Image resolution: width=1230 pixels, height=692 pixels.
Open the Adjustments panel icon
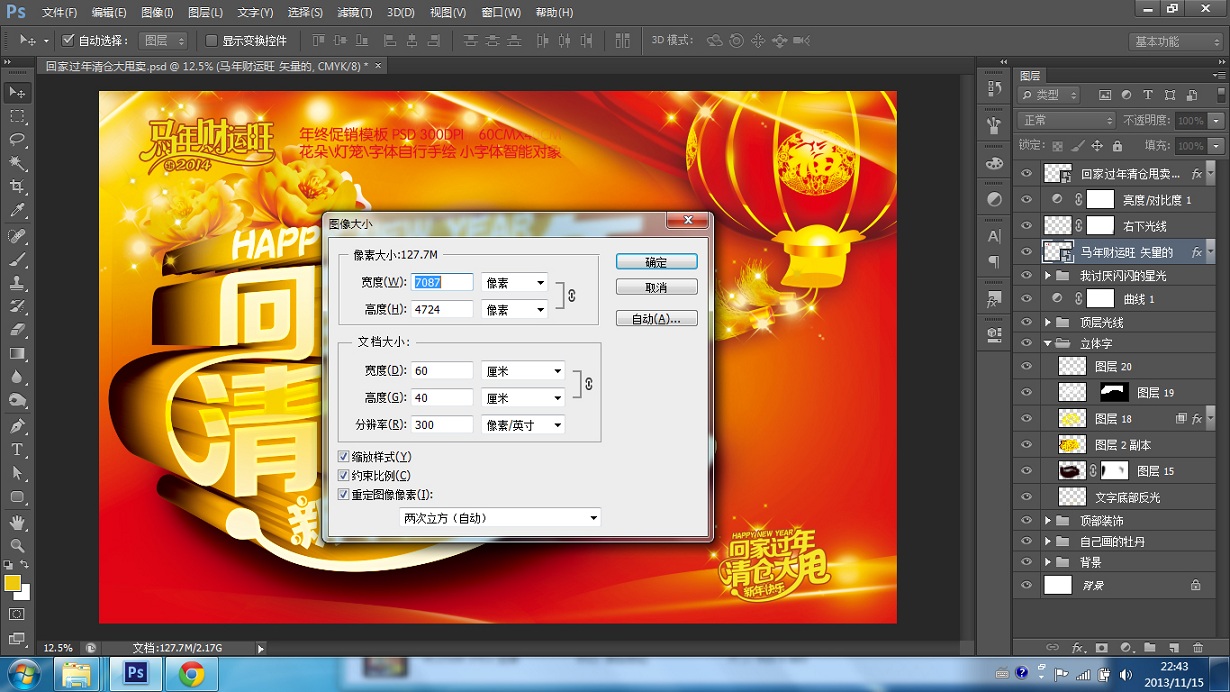coord(994,200)
